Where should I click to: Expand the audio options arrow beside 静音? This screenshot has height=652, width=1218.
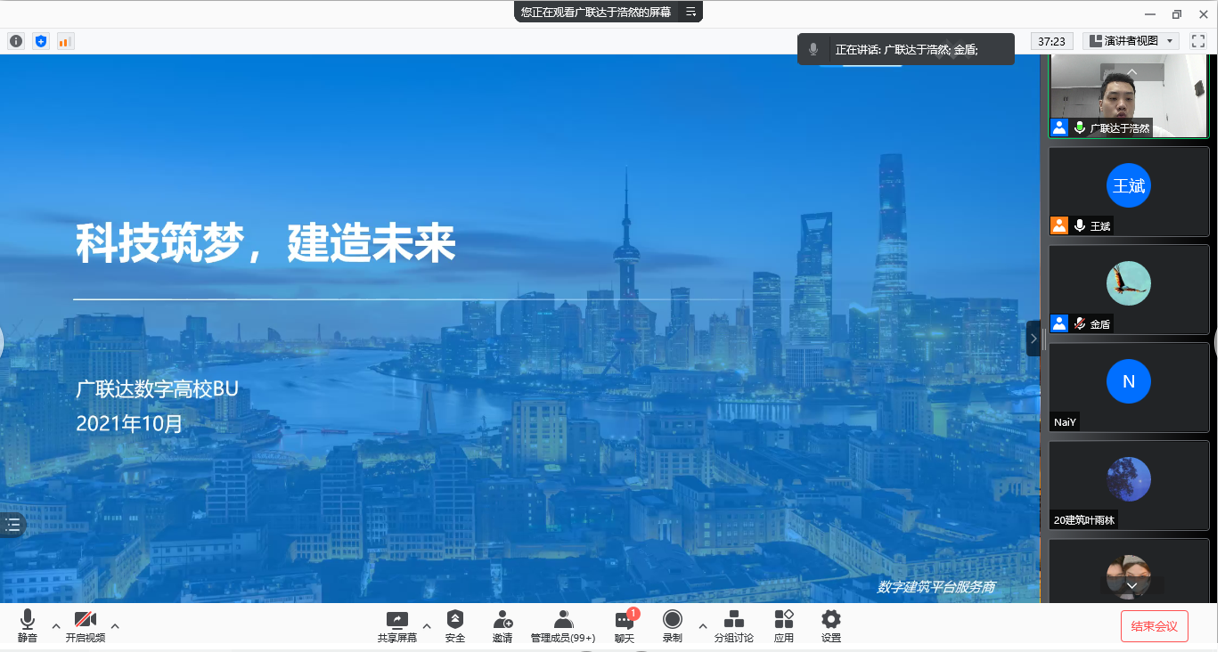pos(56,627)
